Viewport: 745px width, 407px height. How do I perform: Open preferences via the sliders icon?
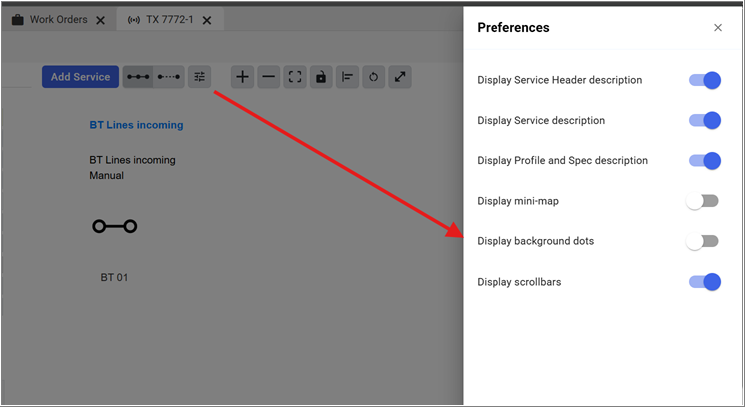click(200, 77)
